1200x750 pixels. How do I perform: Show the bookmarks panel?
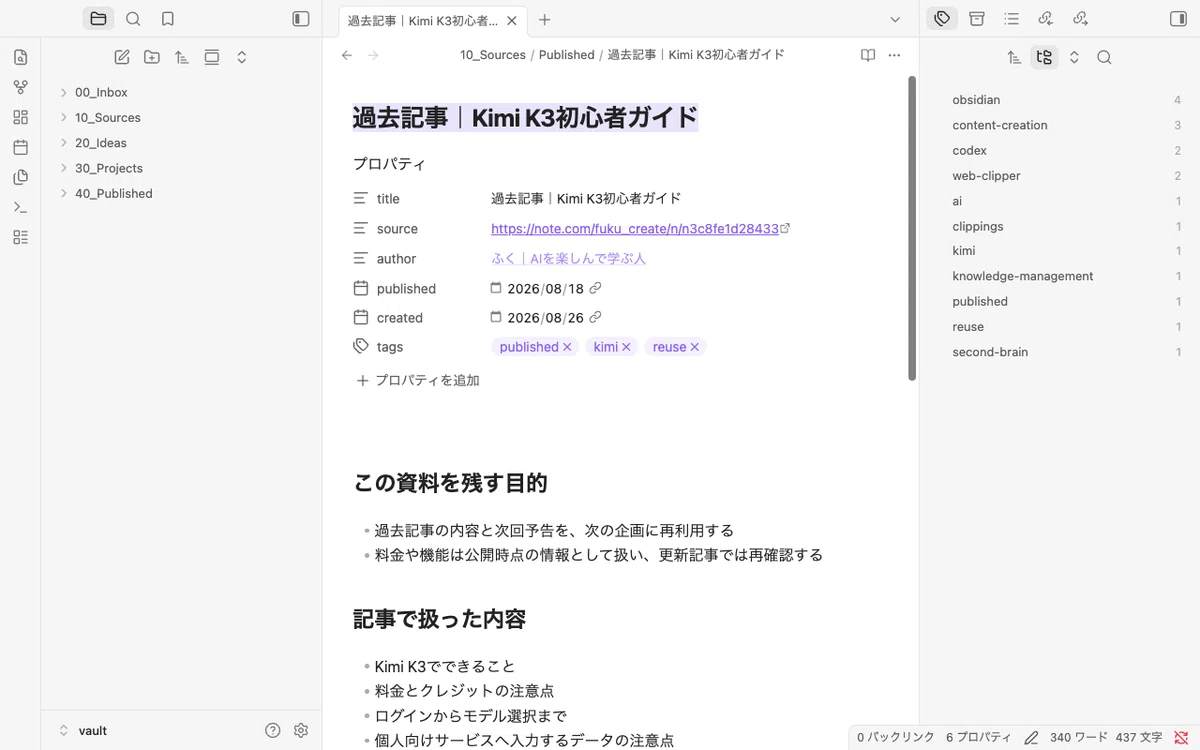[168, 19]
